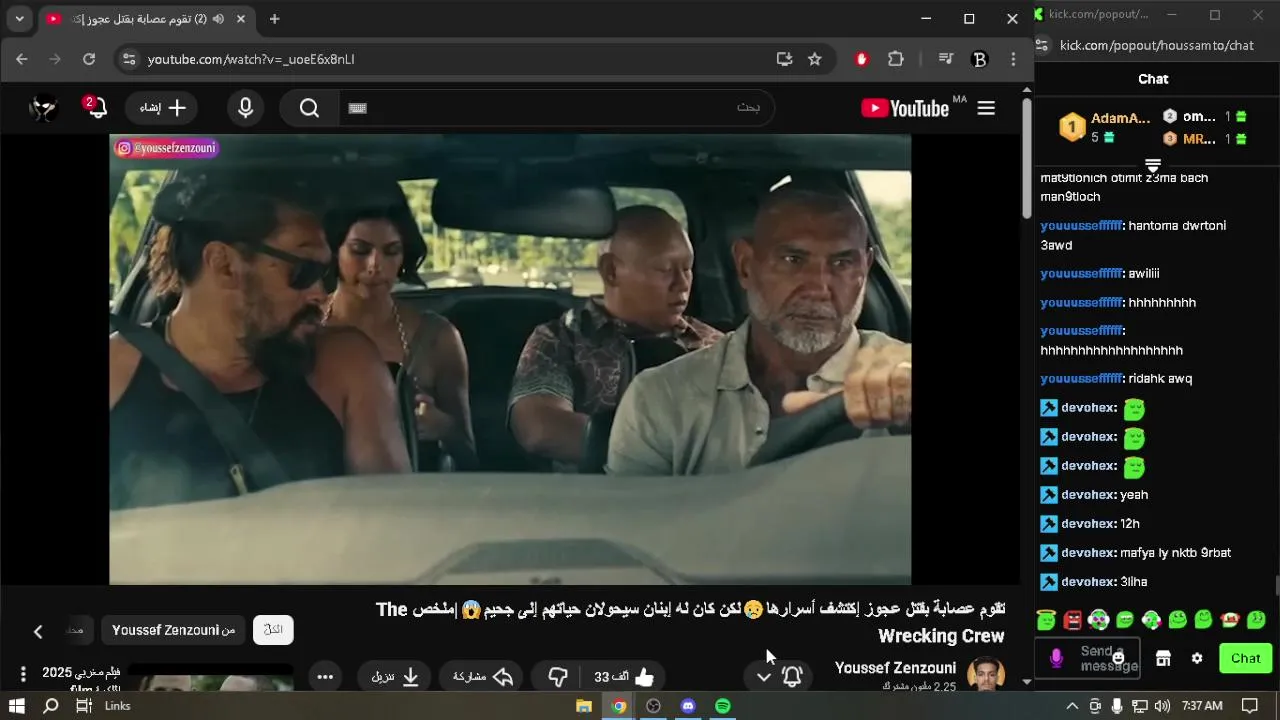Expand notification options chevron beside bell

[x=764, y=677]
